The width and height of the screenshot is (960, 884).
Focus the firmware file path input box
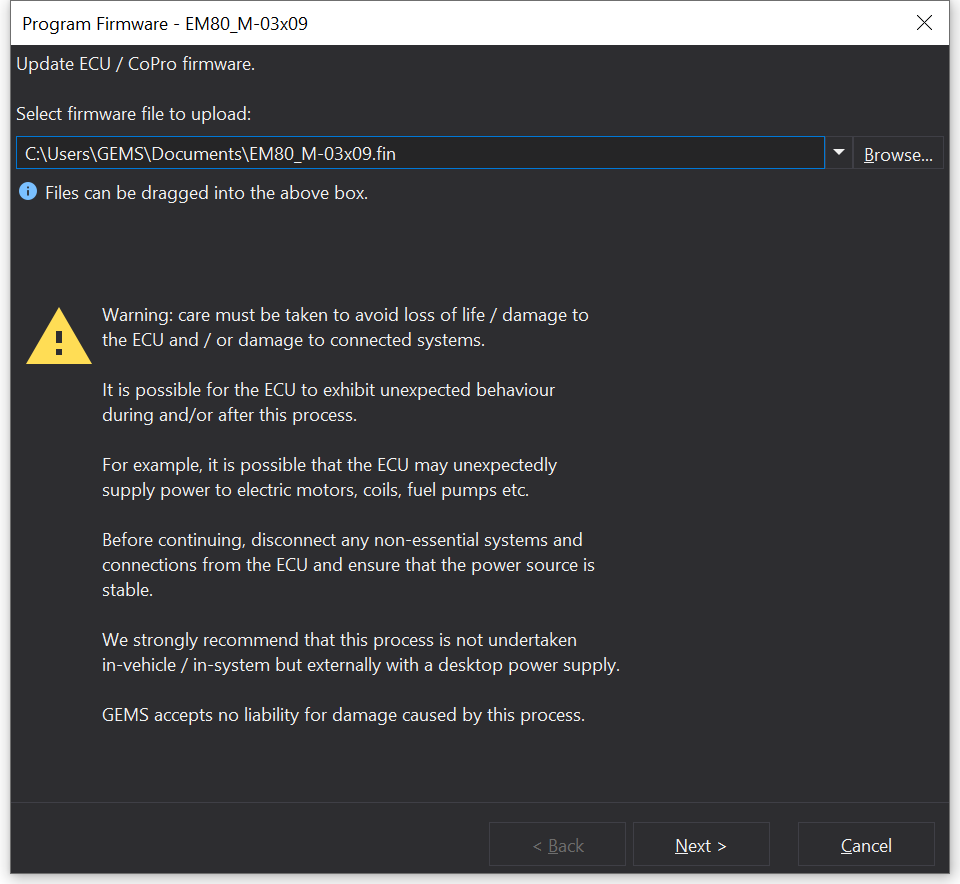pos(600,154)
